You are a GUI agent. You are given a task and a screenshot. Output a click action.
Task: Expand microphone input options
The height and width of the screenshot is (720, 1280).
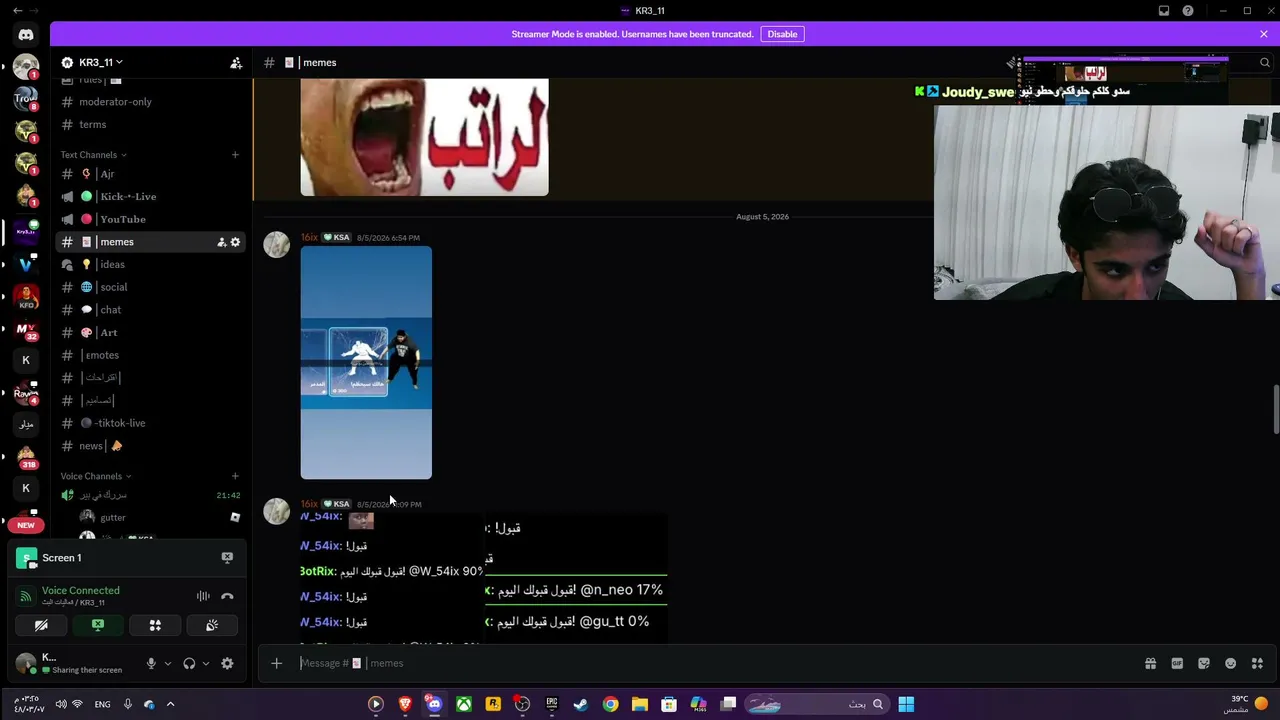pyautogui.click(x=167, y=663)
